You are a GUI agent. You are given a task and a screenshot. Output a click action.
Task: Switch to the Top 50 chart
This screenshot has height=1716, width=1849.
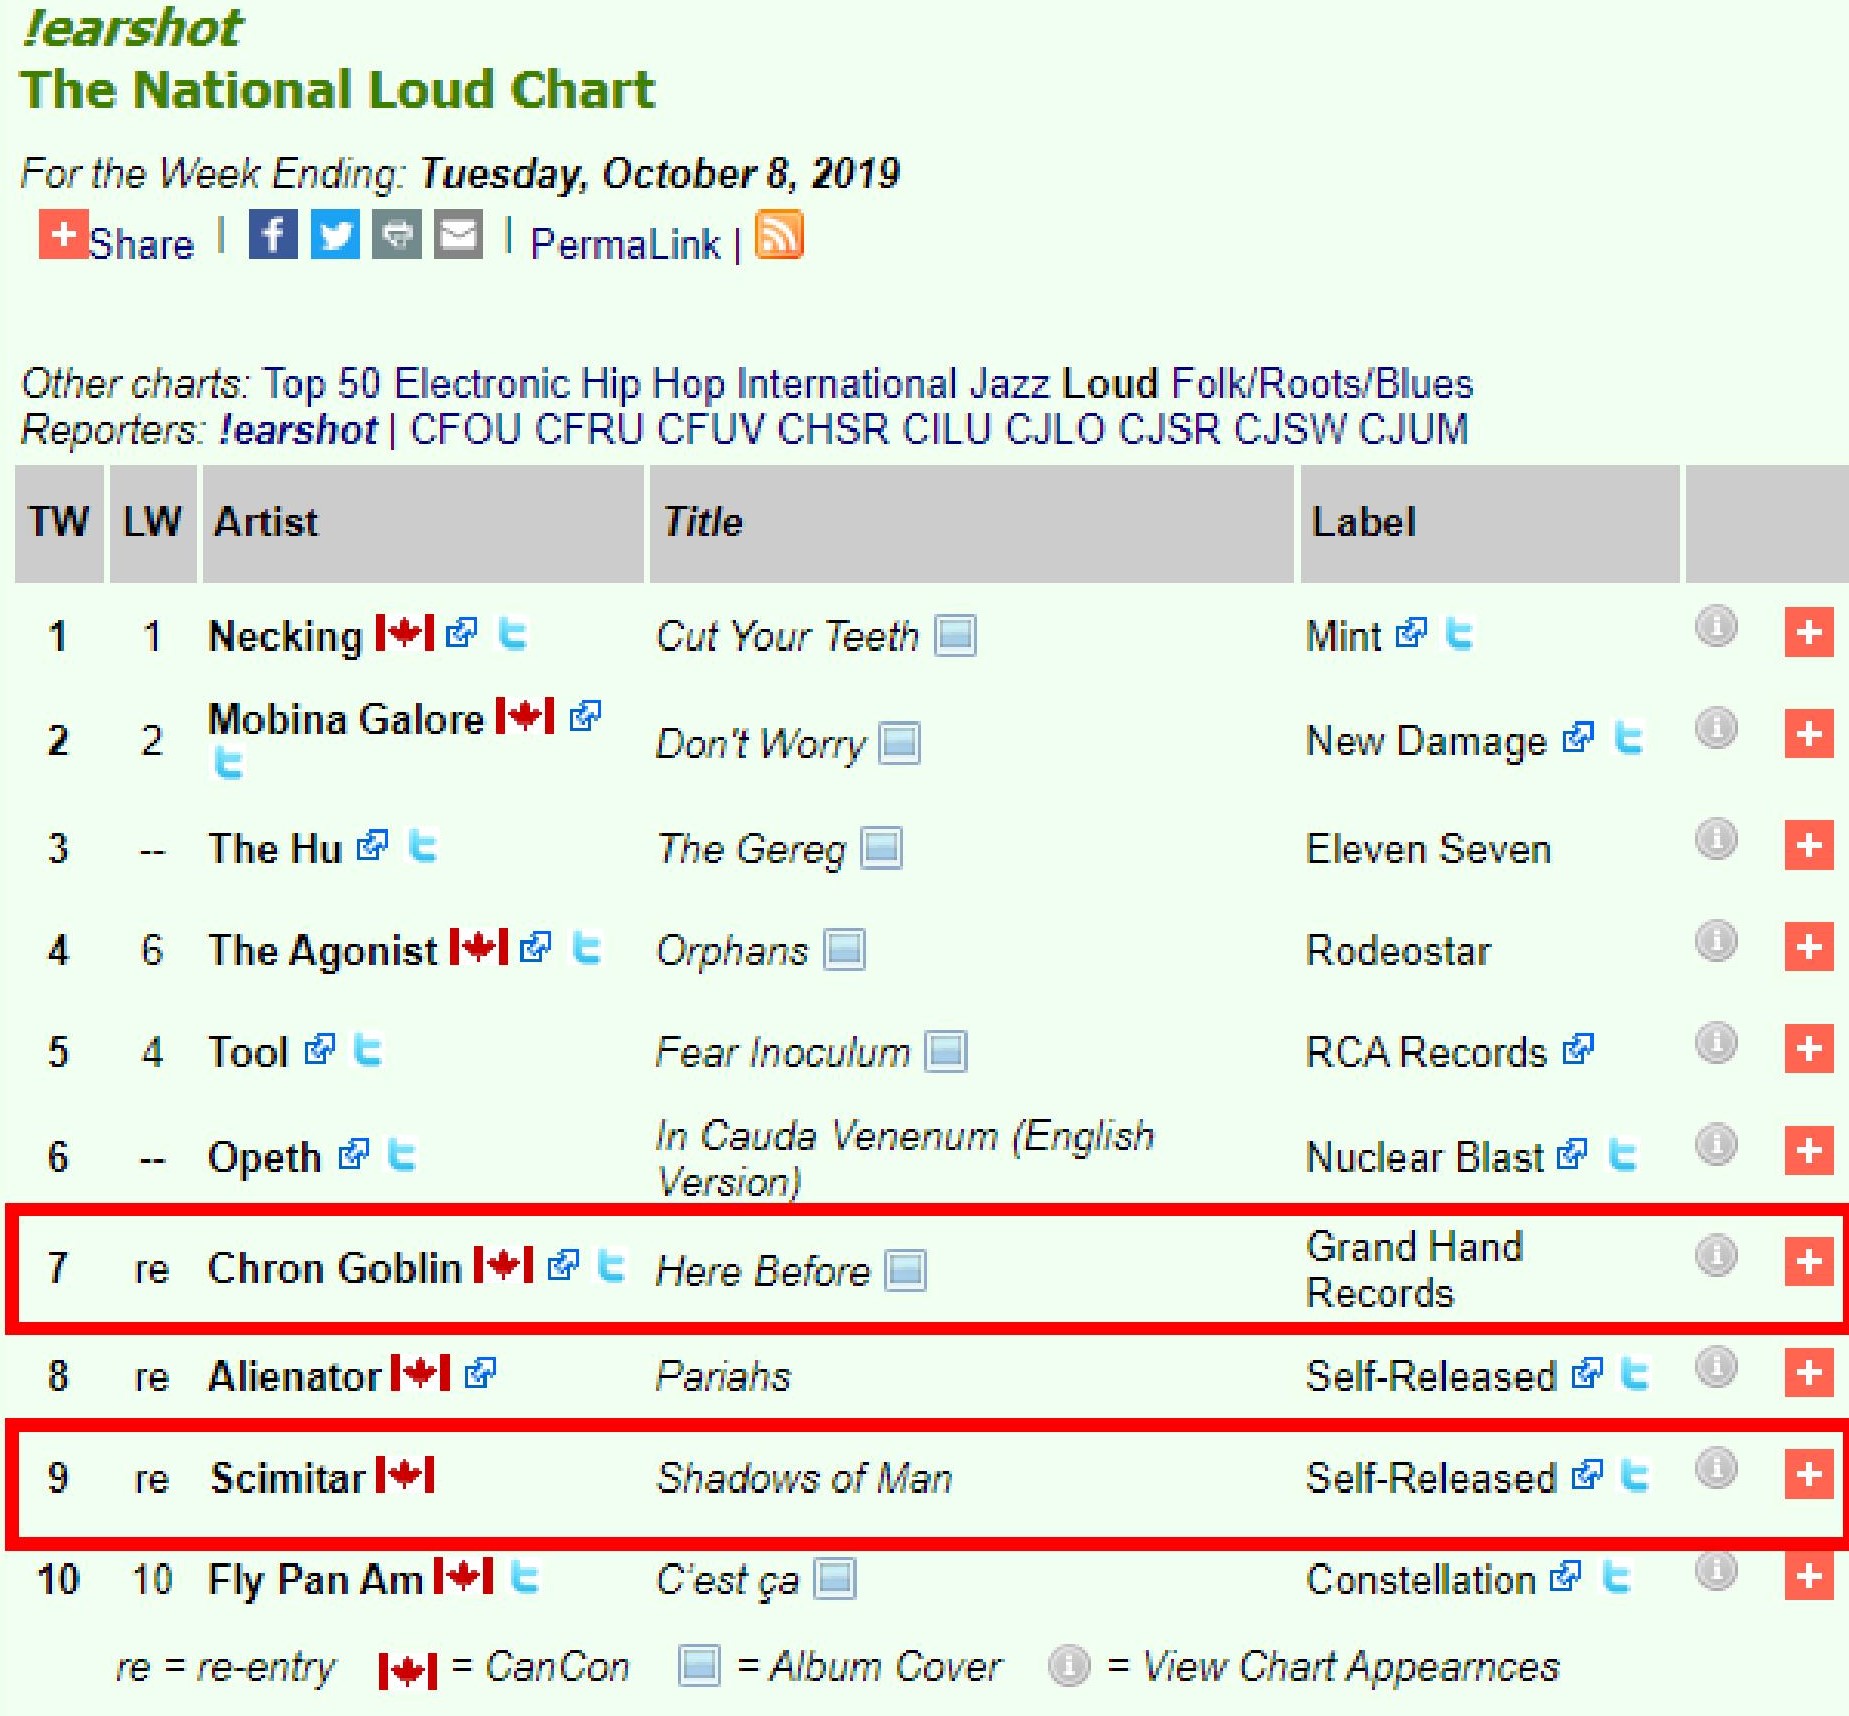point(321,384)
